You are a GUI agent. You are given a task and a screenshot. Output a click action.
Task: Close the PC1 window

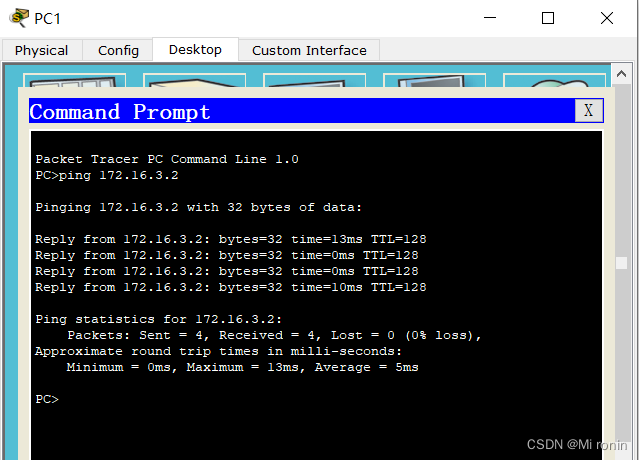607,18
